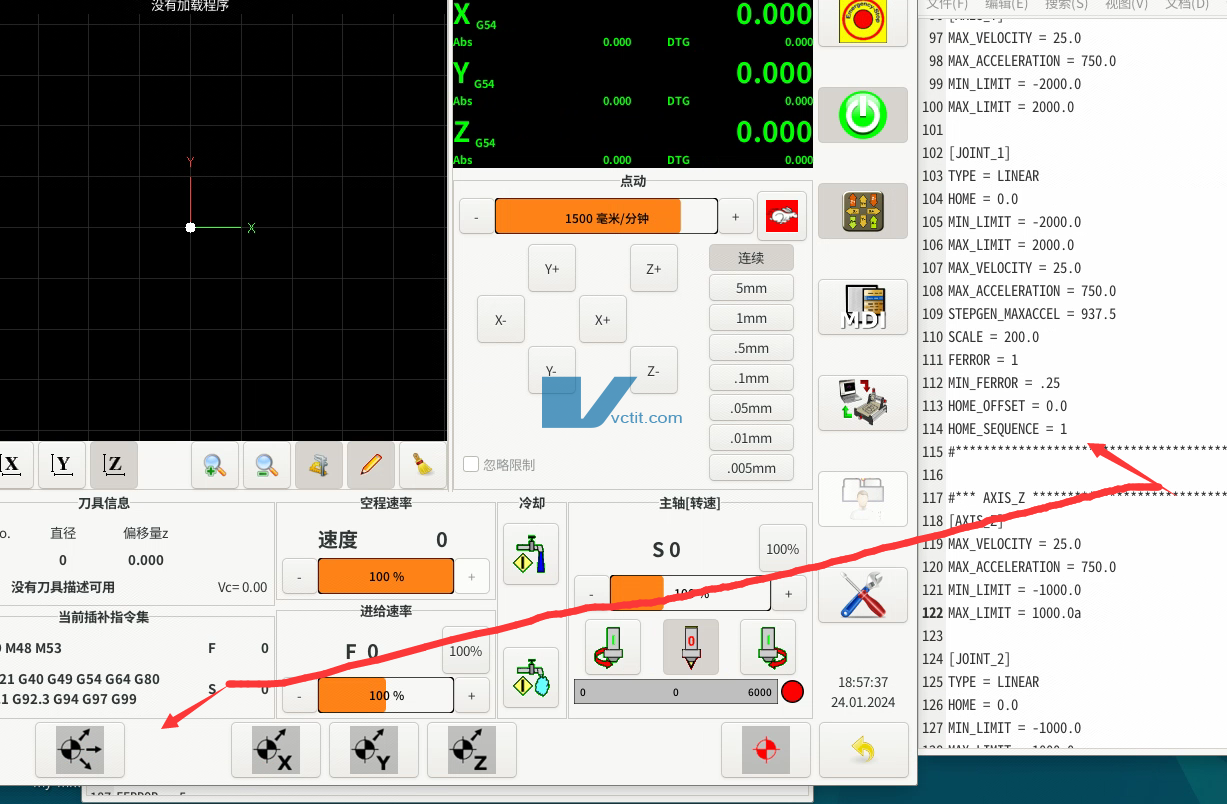Select .01mm jog increment

(751, 438)
